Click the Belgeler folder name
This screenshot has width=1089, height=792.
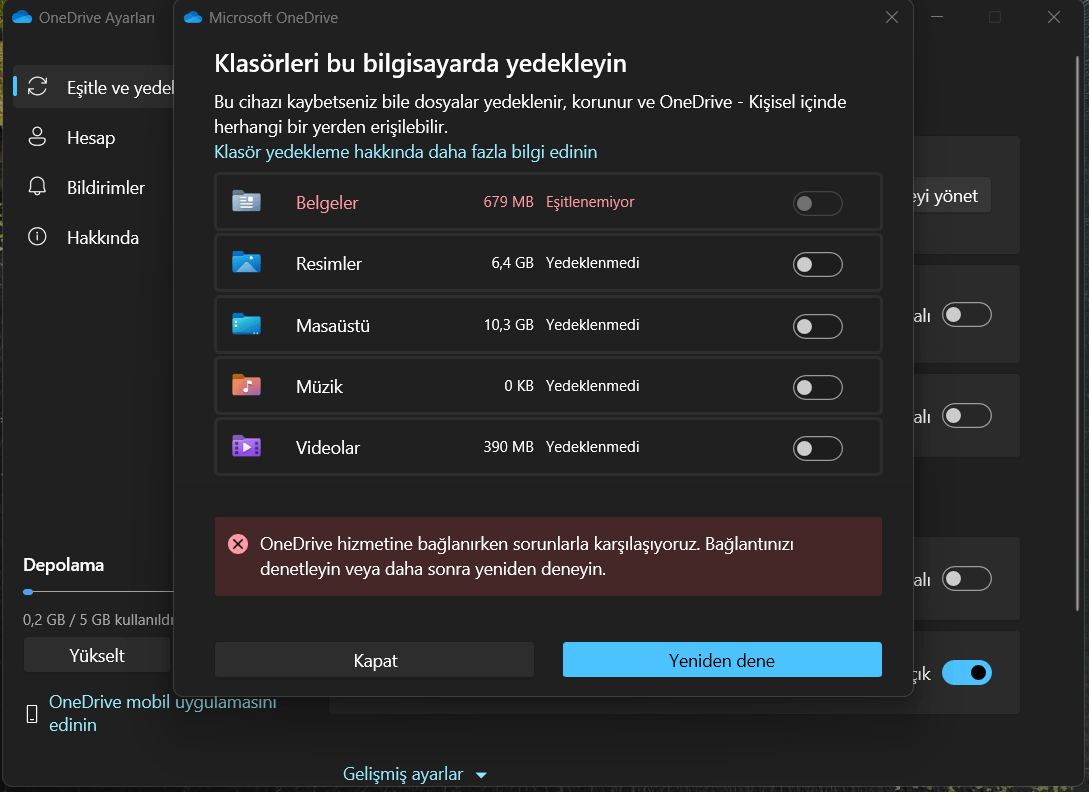click(x=327, y=202)
